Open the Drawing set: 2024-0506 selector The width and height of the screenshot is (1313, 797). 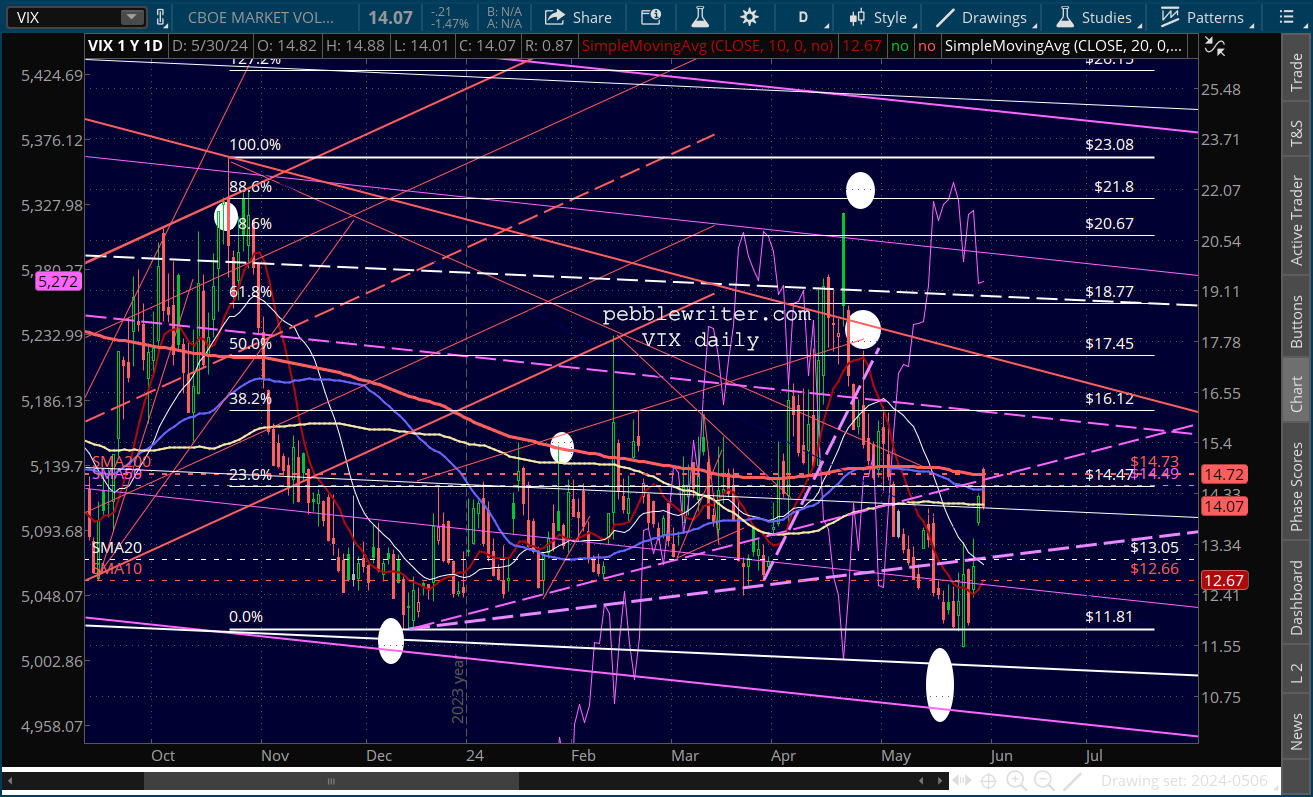pos(1188,781)
